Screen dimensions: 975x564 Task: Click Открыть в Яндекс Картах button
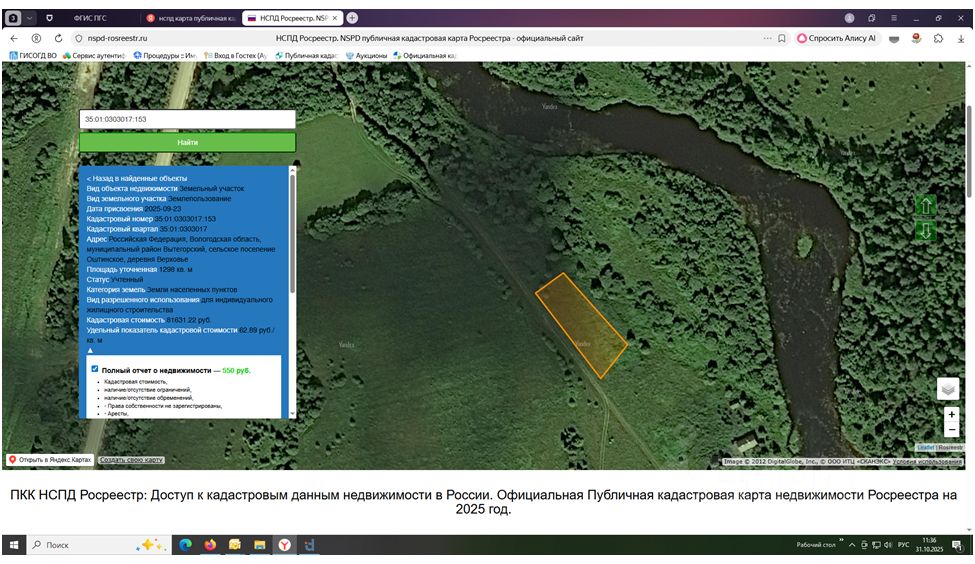click(x=50, y=460)
